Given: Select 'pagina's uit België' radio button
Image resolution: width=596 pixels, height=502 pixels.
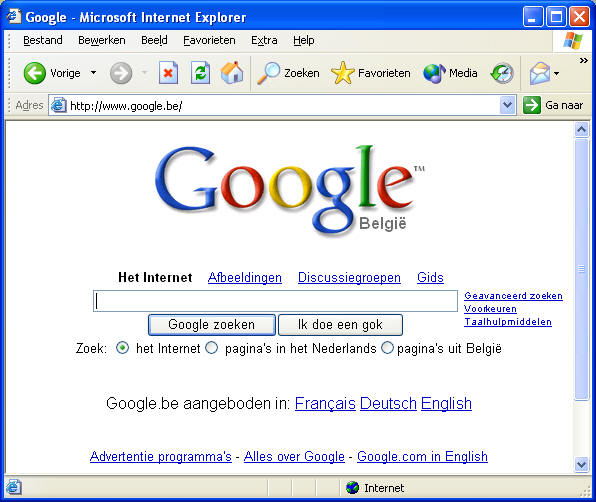Looking at the screenshot, I should [x=387, y=348].
